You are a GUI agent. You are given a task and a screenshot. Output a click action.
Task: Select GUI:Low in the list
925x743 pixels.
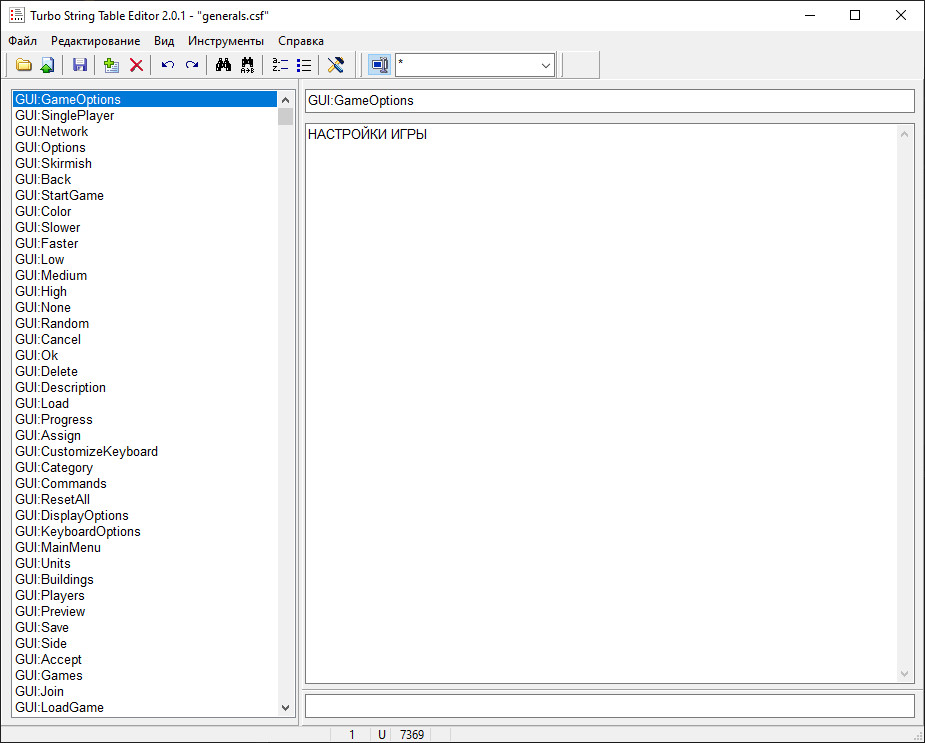point(145,259)
